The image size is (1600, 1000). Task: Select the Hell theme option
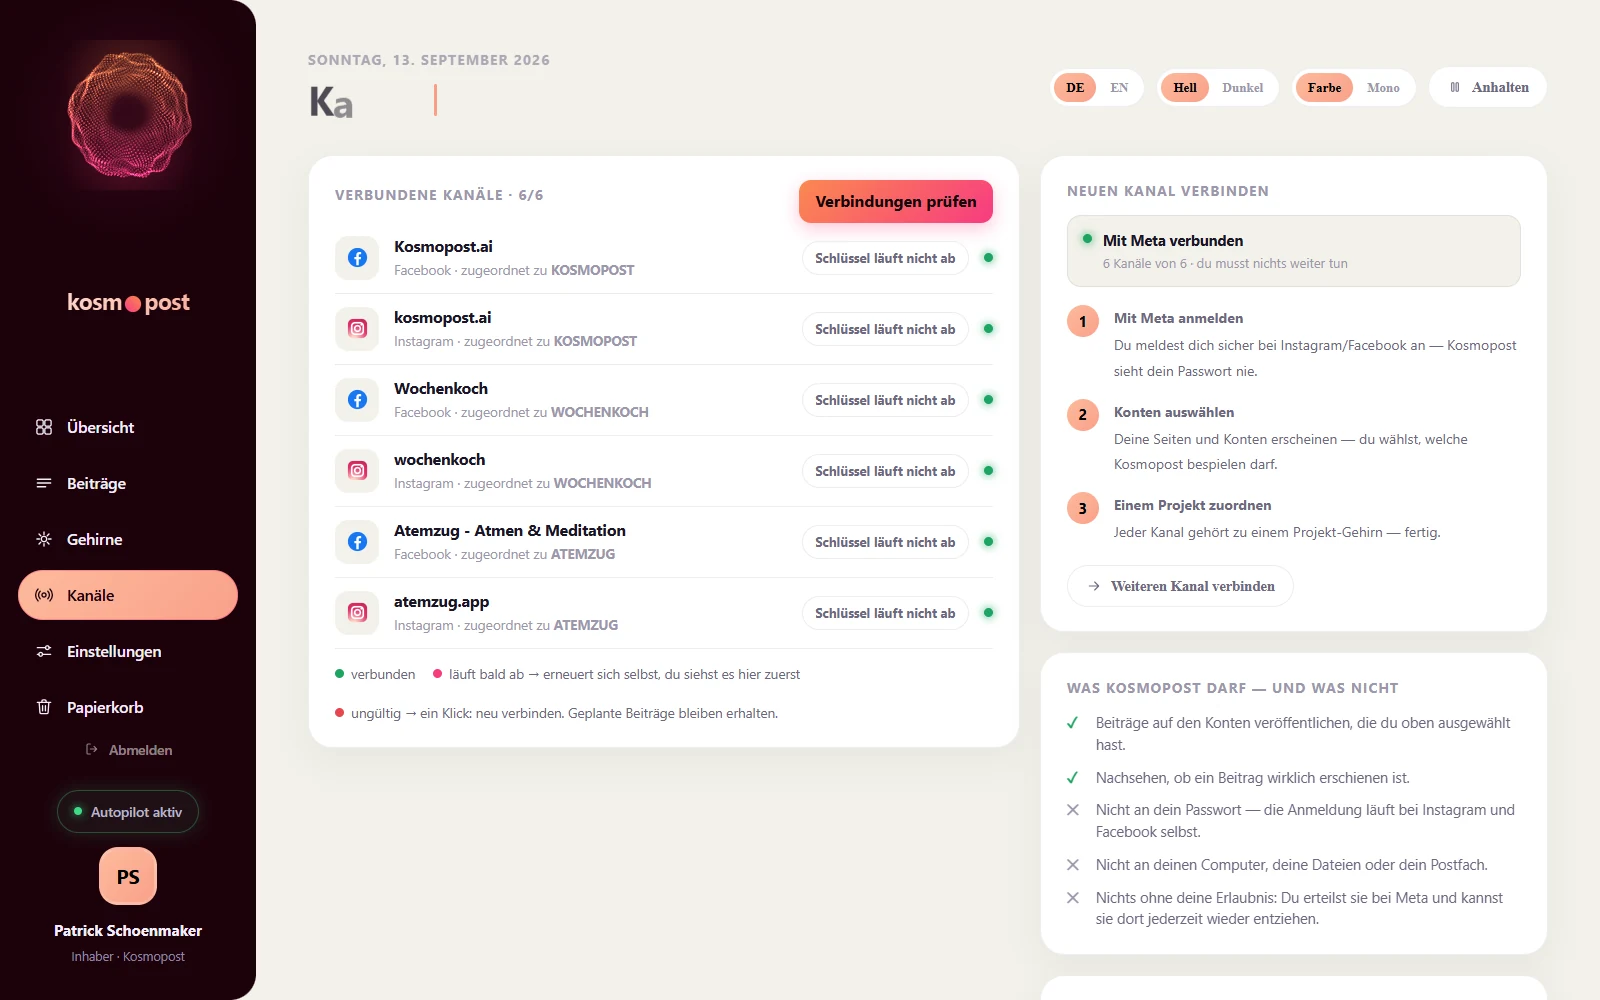point(1185,87)
